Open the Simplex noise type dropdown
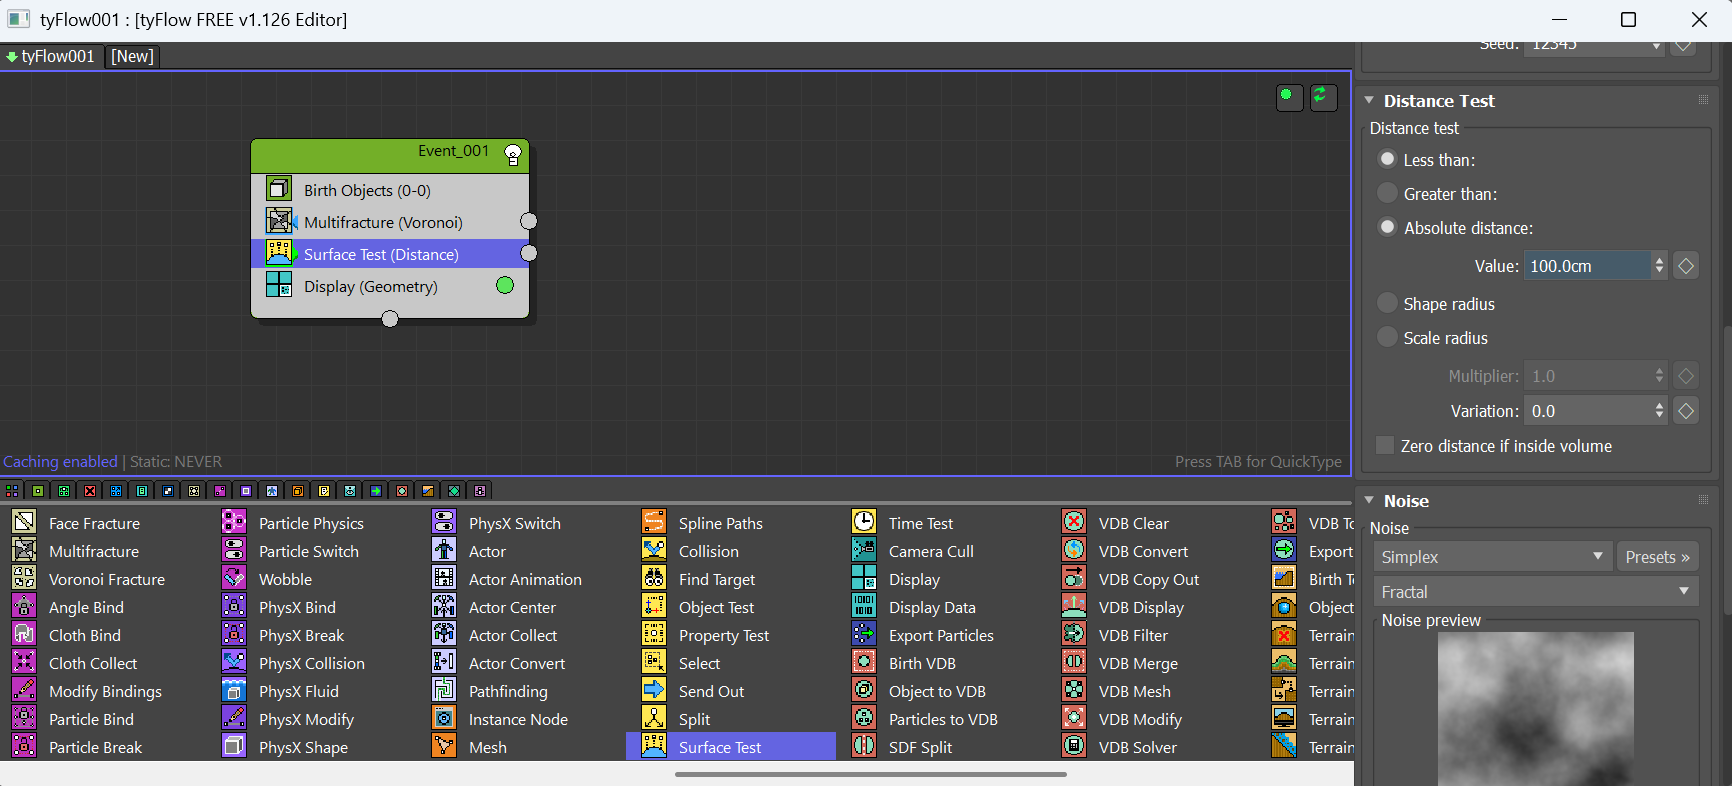The image size is (1732, 786). [x=1493, y=557]
